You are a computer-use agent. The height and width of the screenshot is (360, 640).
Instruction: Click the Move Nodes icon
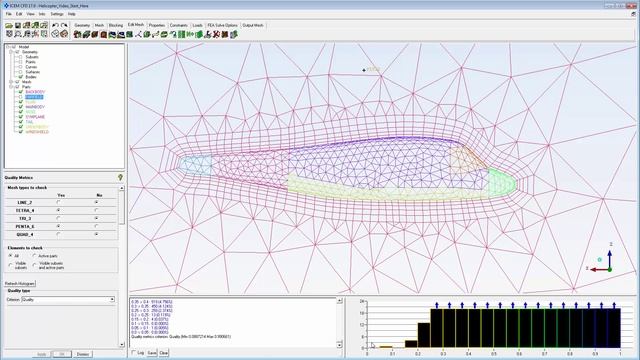[x=156, y=35]
